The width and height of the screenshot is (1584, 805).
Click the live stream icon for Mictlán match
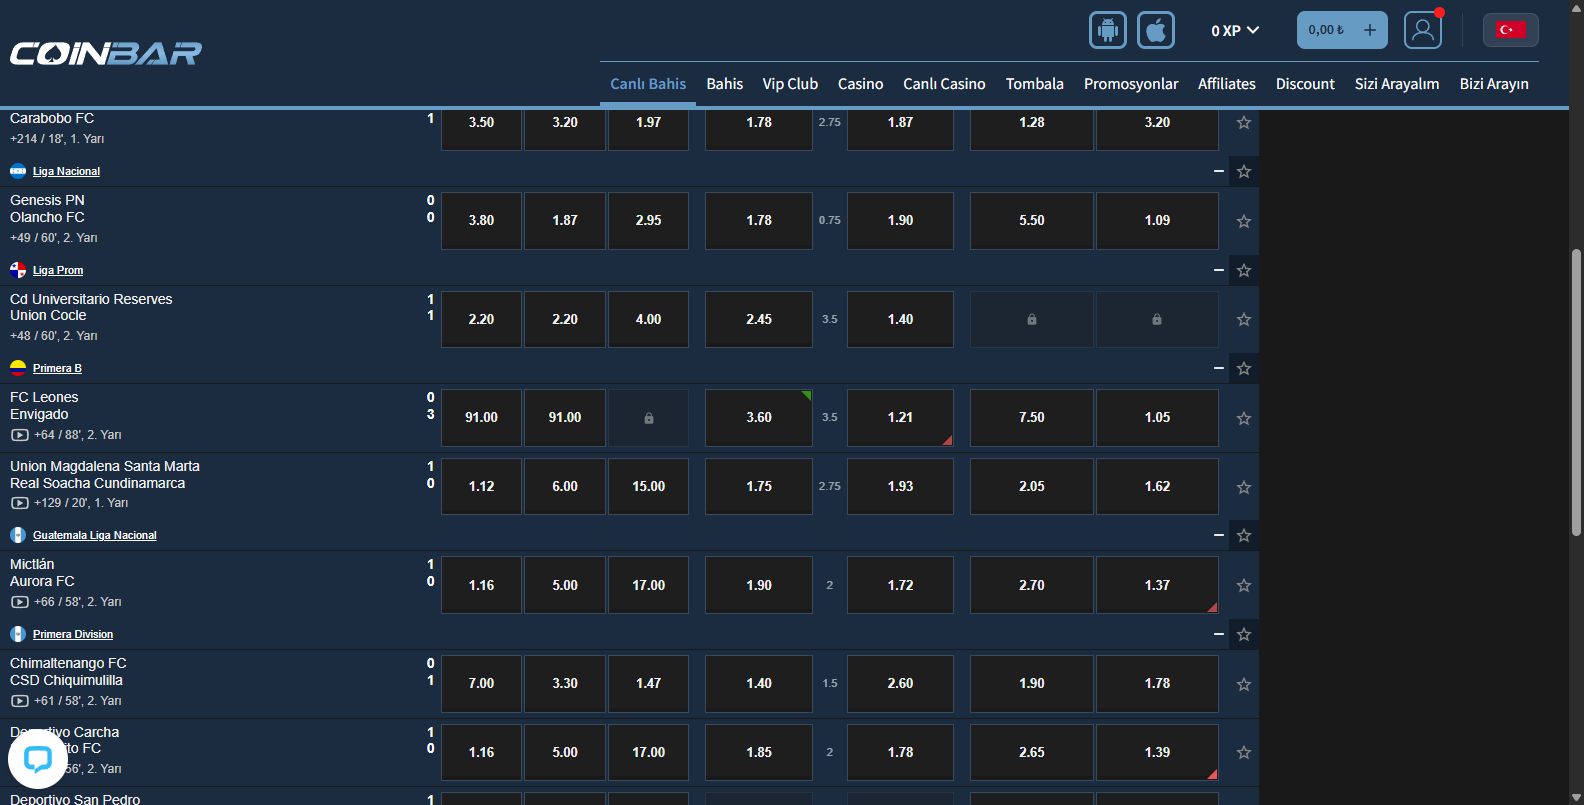(19, 602)
